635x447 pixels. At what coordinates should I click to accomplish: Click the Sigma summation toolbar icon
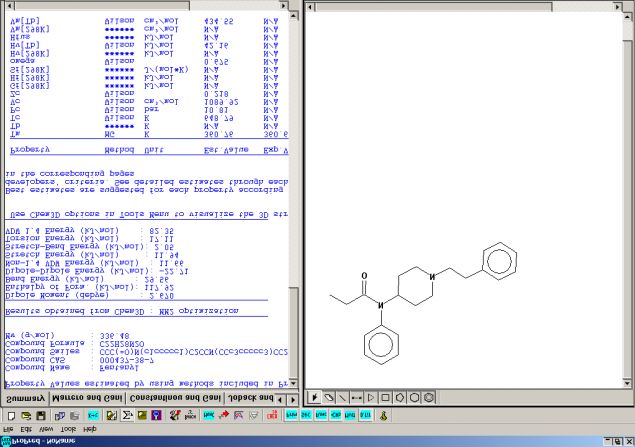[x=127, y=415]
